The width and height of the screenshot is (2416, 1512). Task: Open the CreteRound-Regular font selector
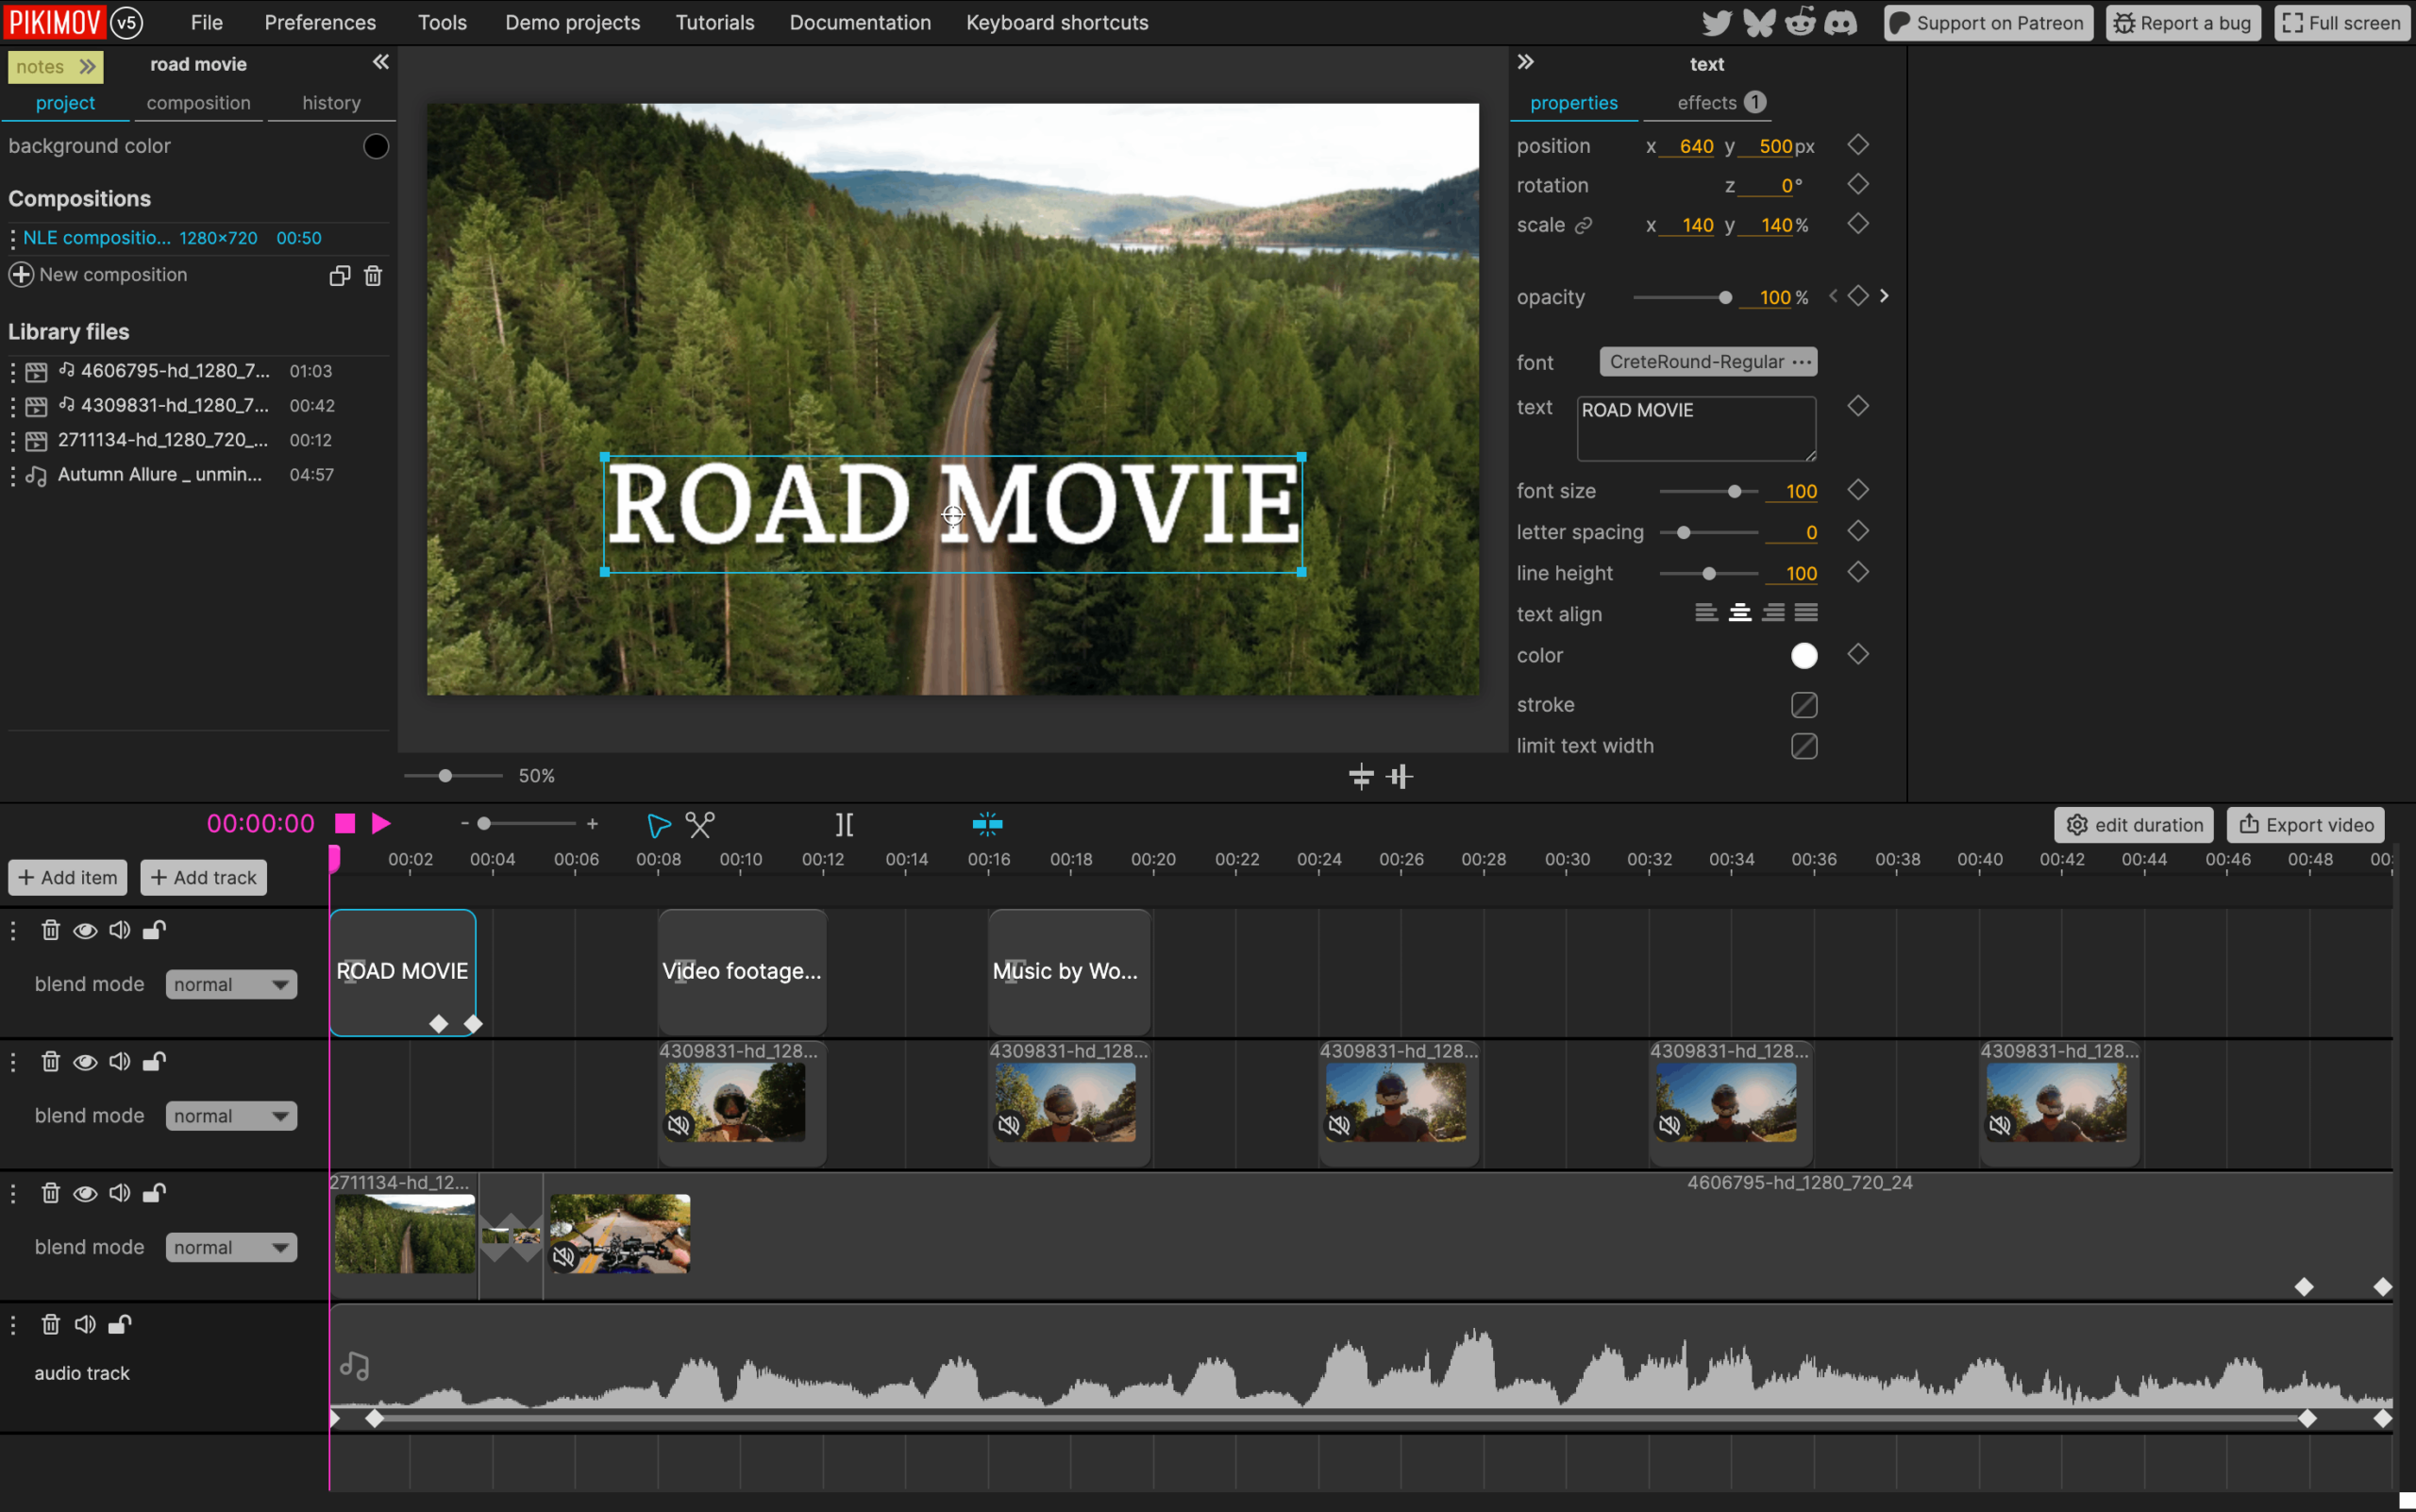pyautogui.click(x=1707, y=362)
